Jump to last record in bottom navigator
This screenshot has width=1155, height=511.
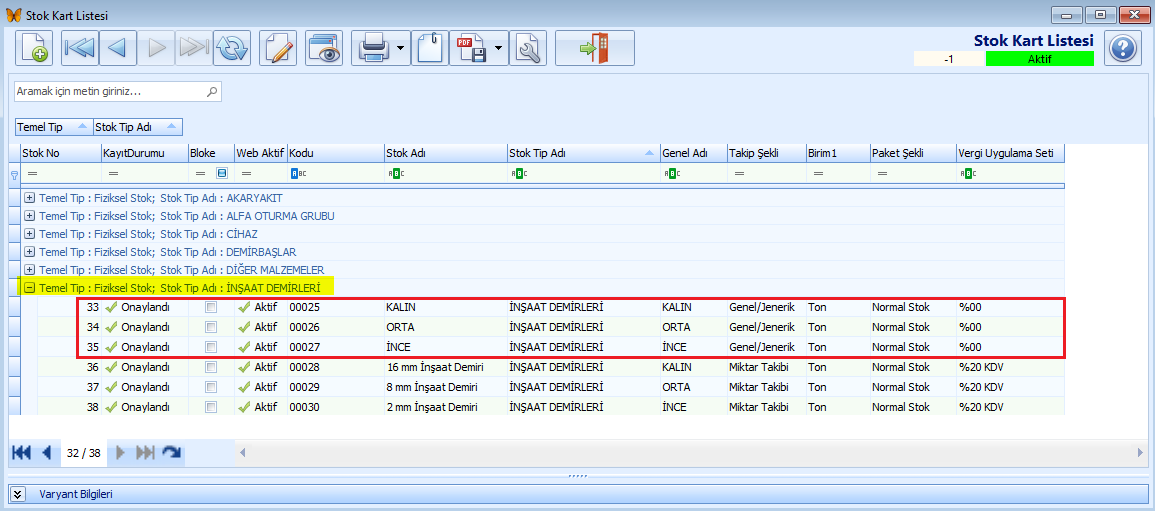coord(146,453)
